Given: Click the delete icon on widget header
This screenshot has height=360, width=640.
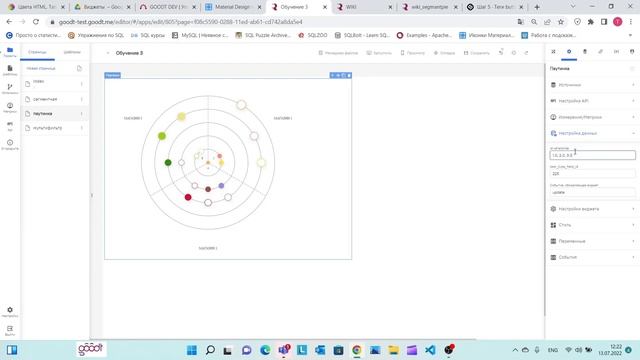Looking at the screenshot, I should pos(349,75).
